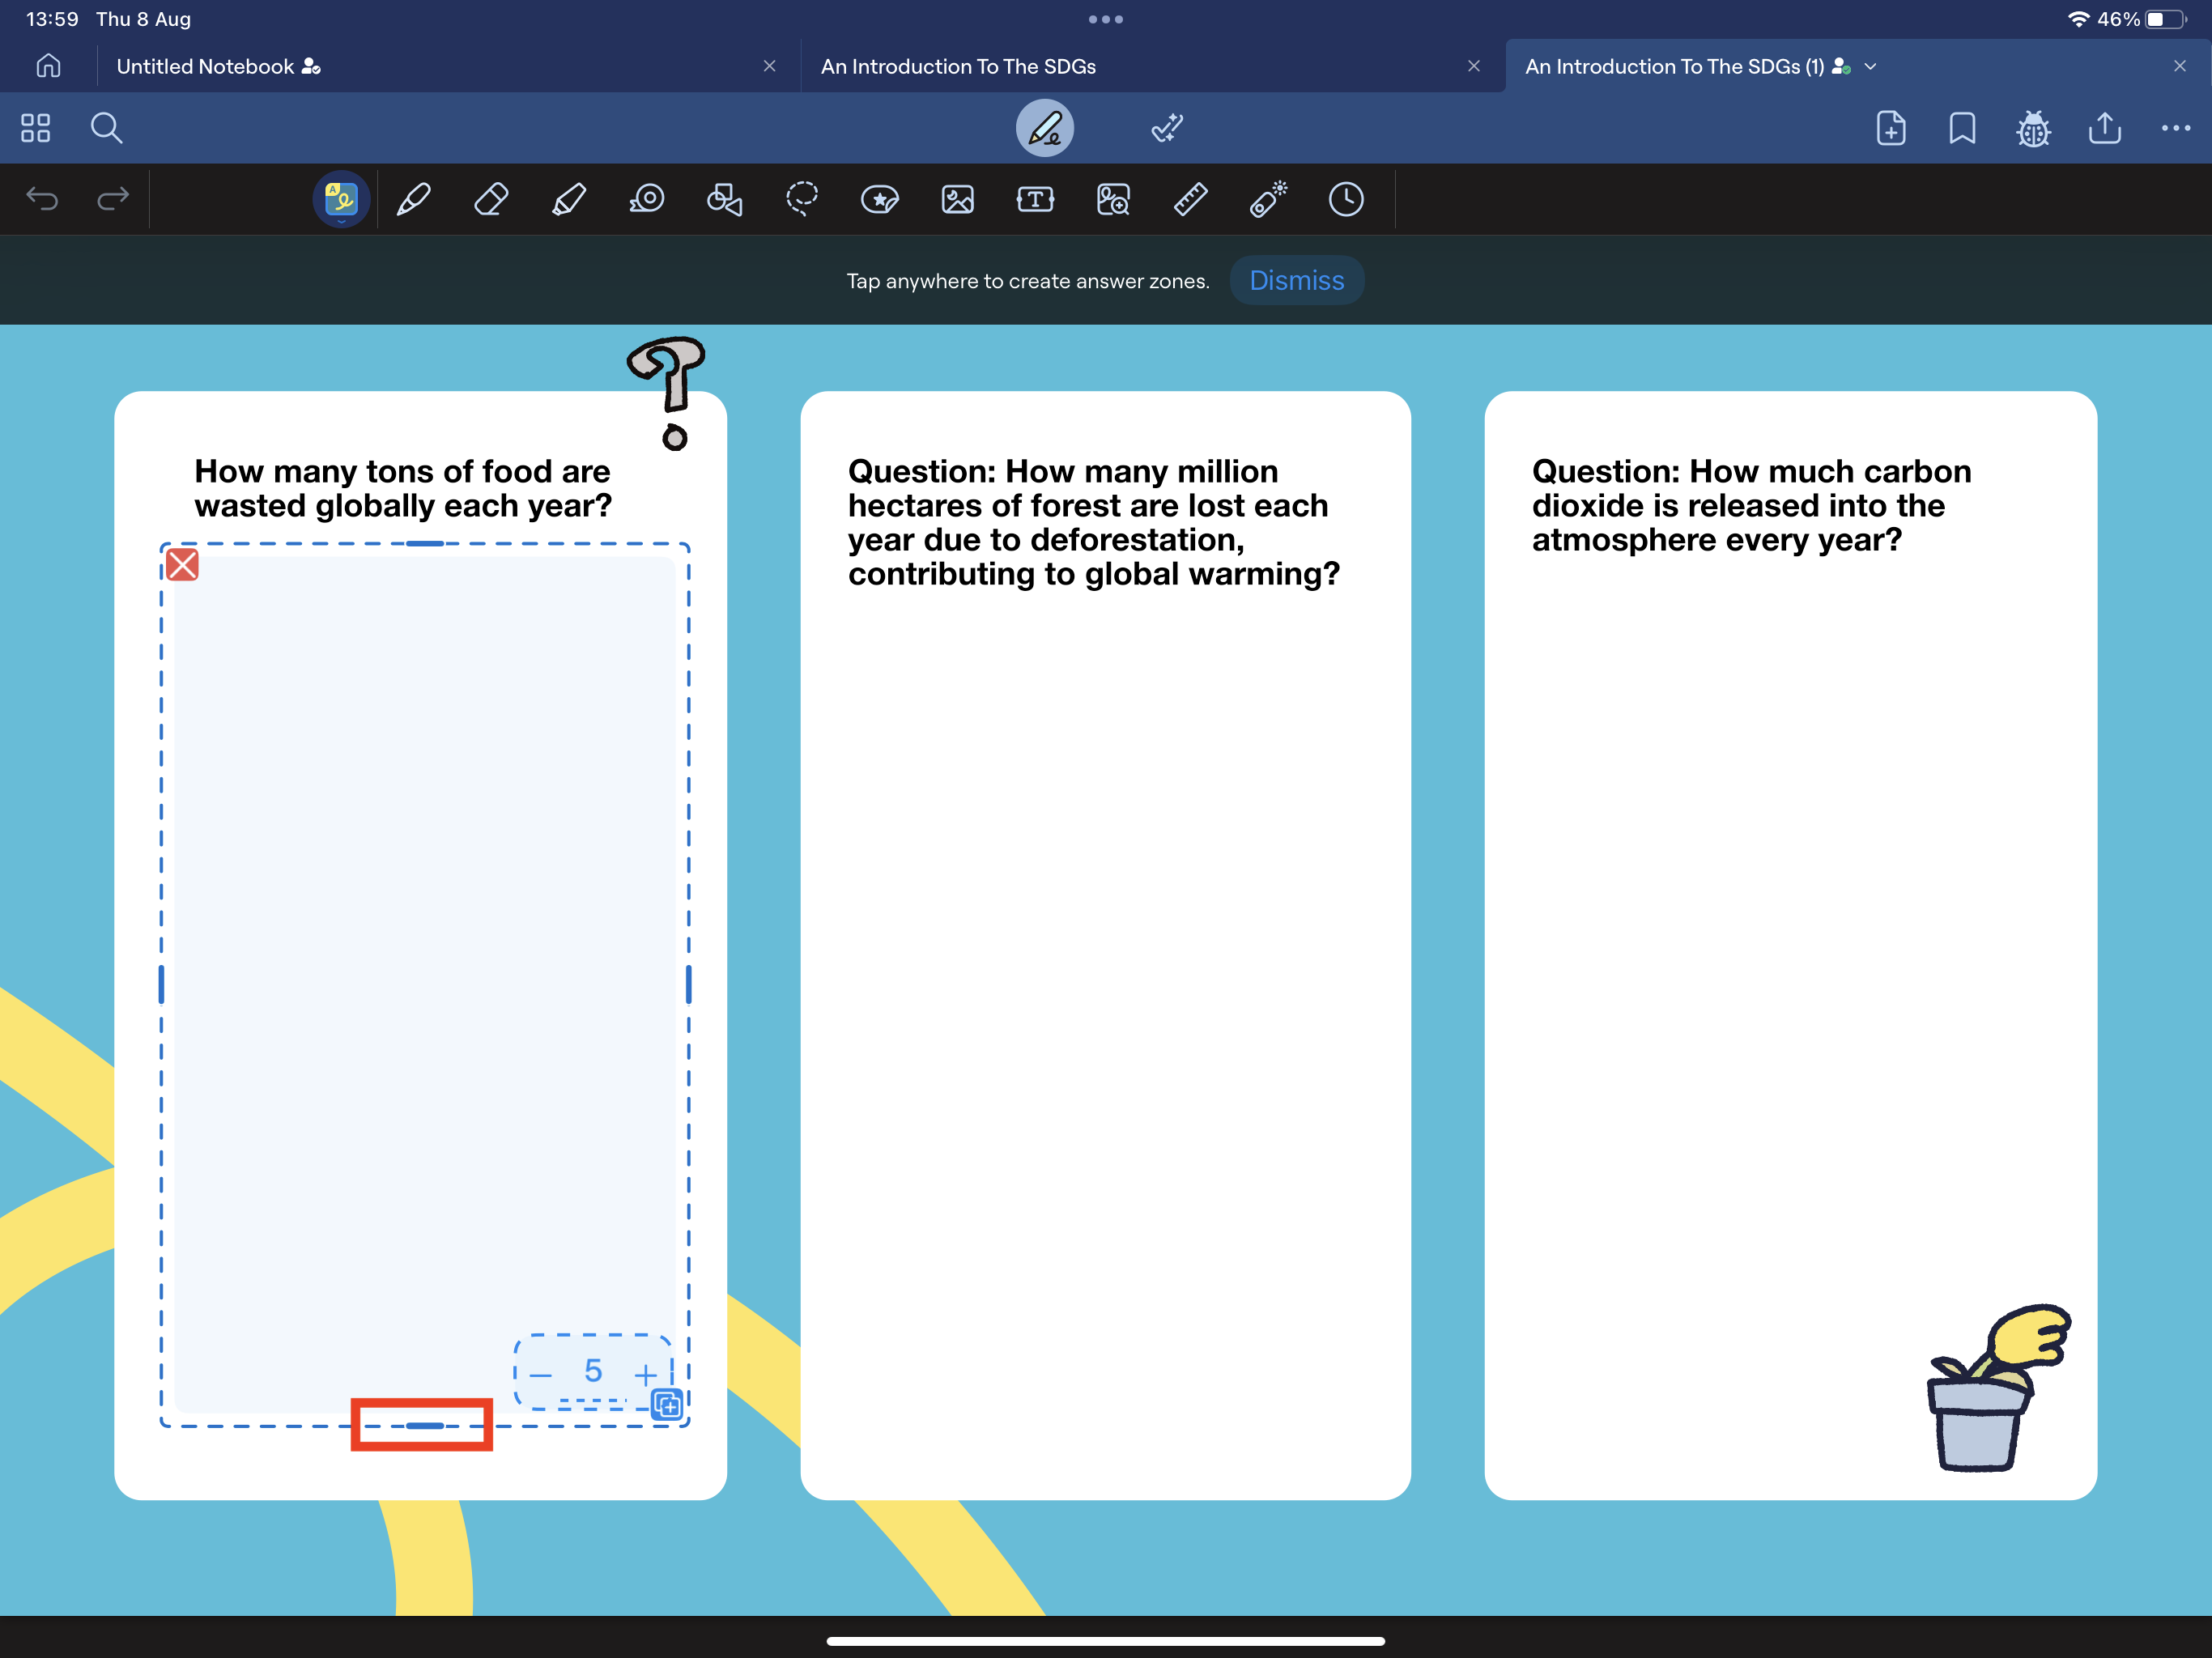This screenshot has height=1658, width=2212.
Task: Open the Image insert tool
Action: 957,200
